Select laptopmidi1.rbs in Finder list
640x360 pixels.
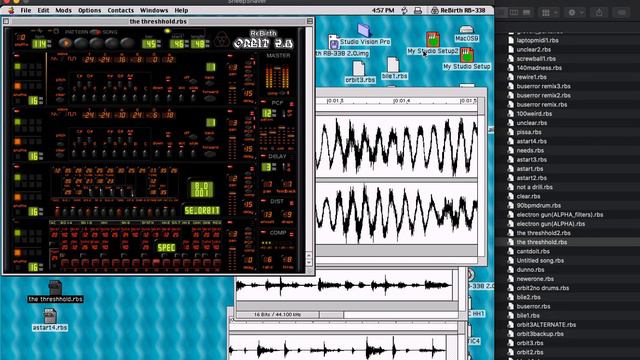537,40
